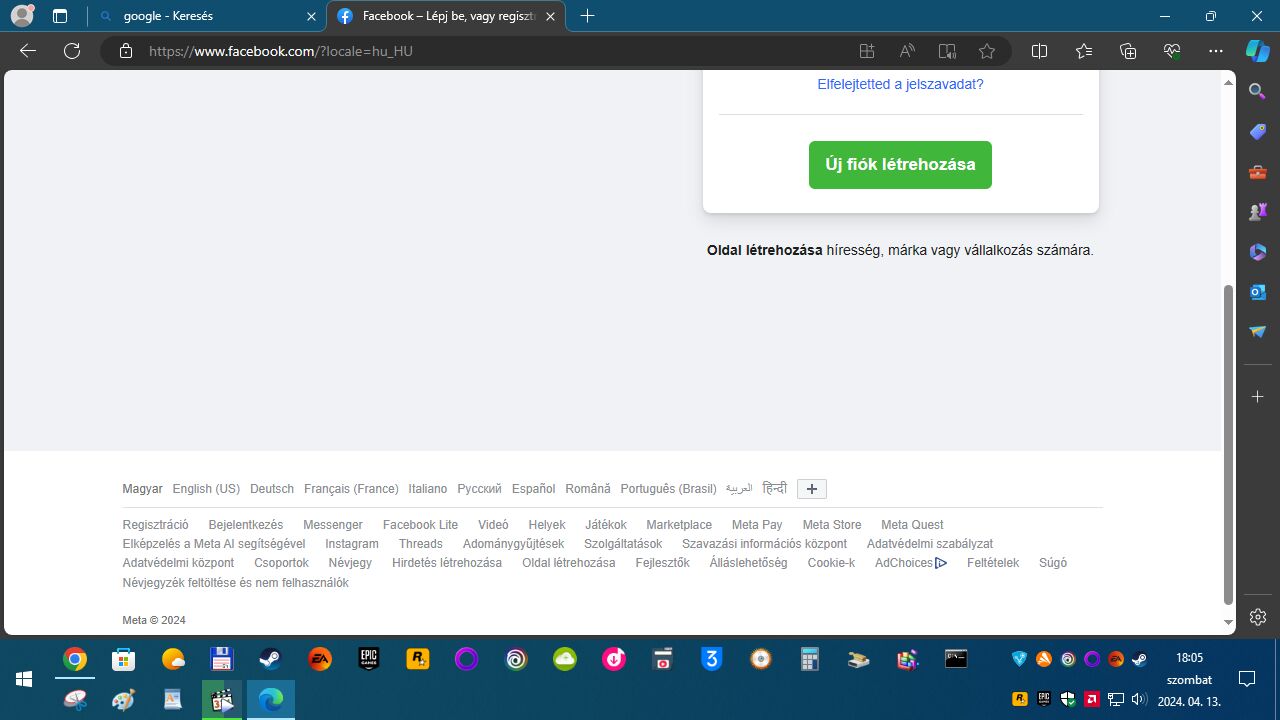Viewport: 1280px width, 720px height.
Task: Choose Română language
Action: point(588,489)
